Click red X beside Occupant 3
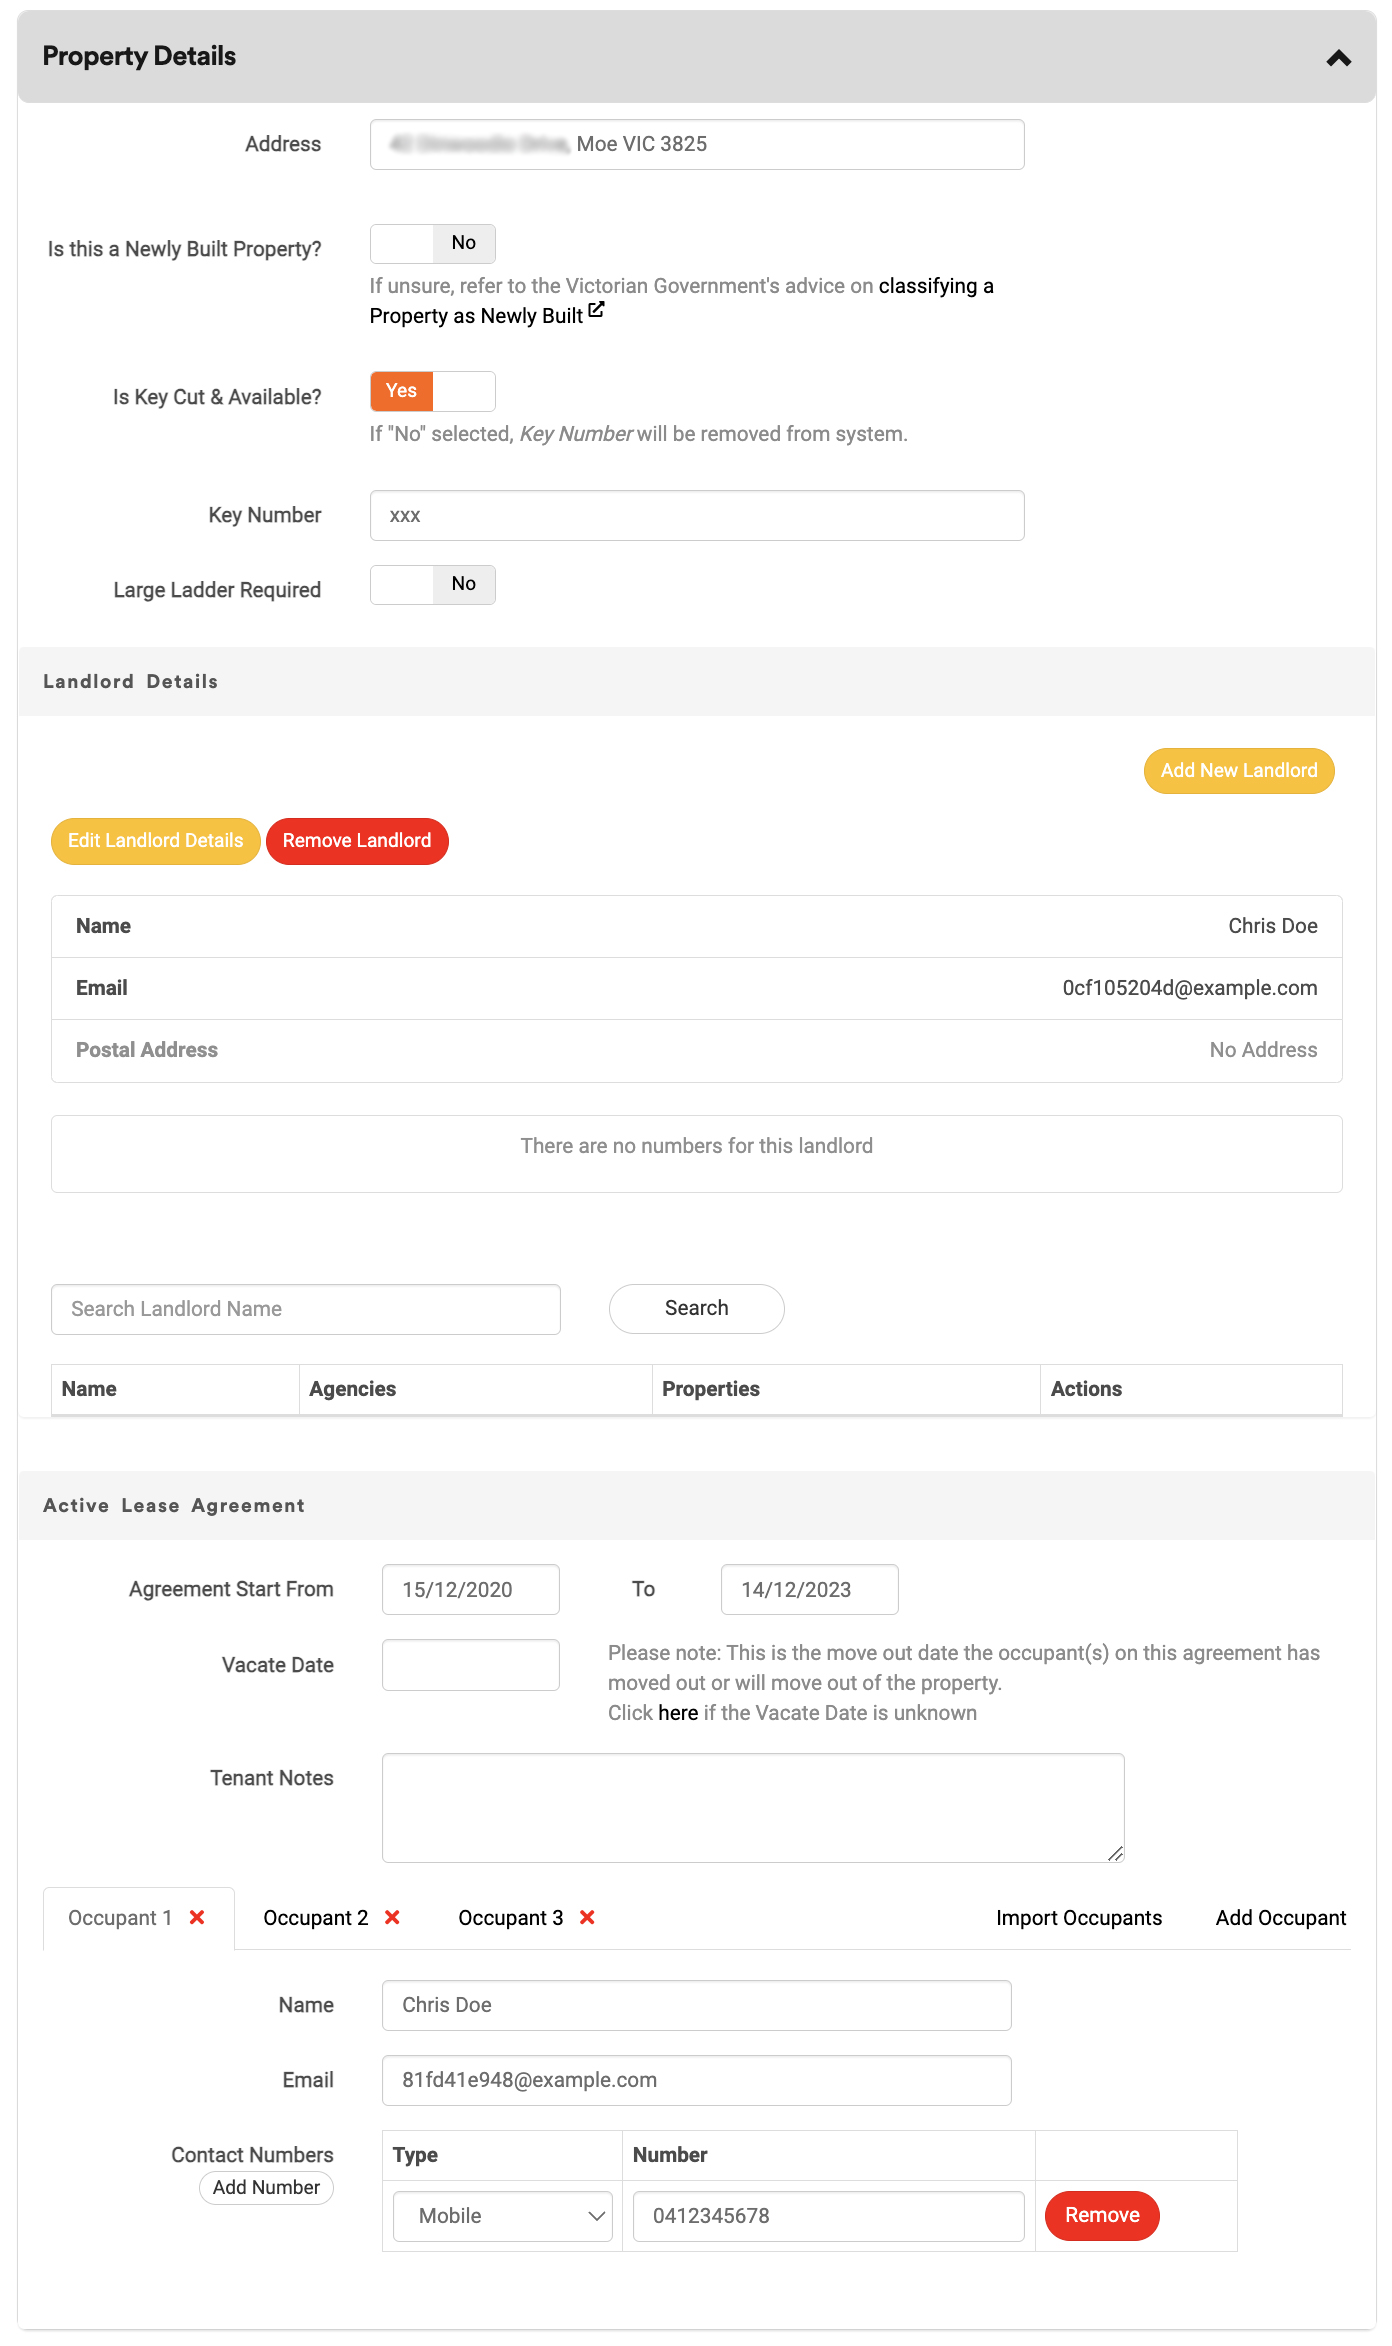 587,1917
